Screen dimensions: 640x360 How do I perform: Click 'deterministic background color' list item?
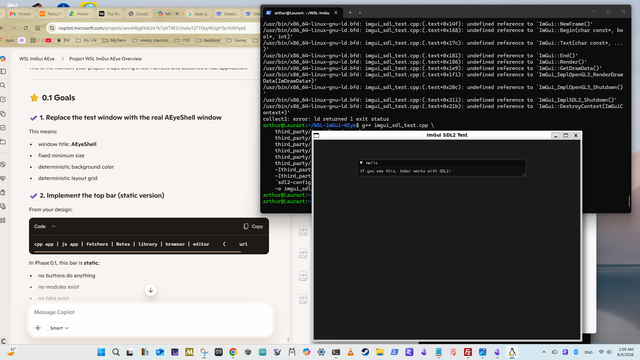coord(76,167)
